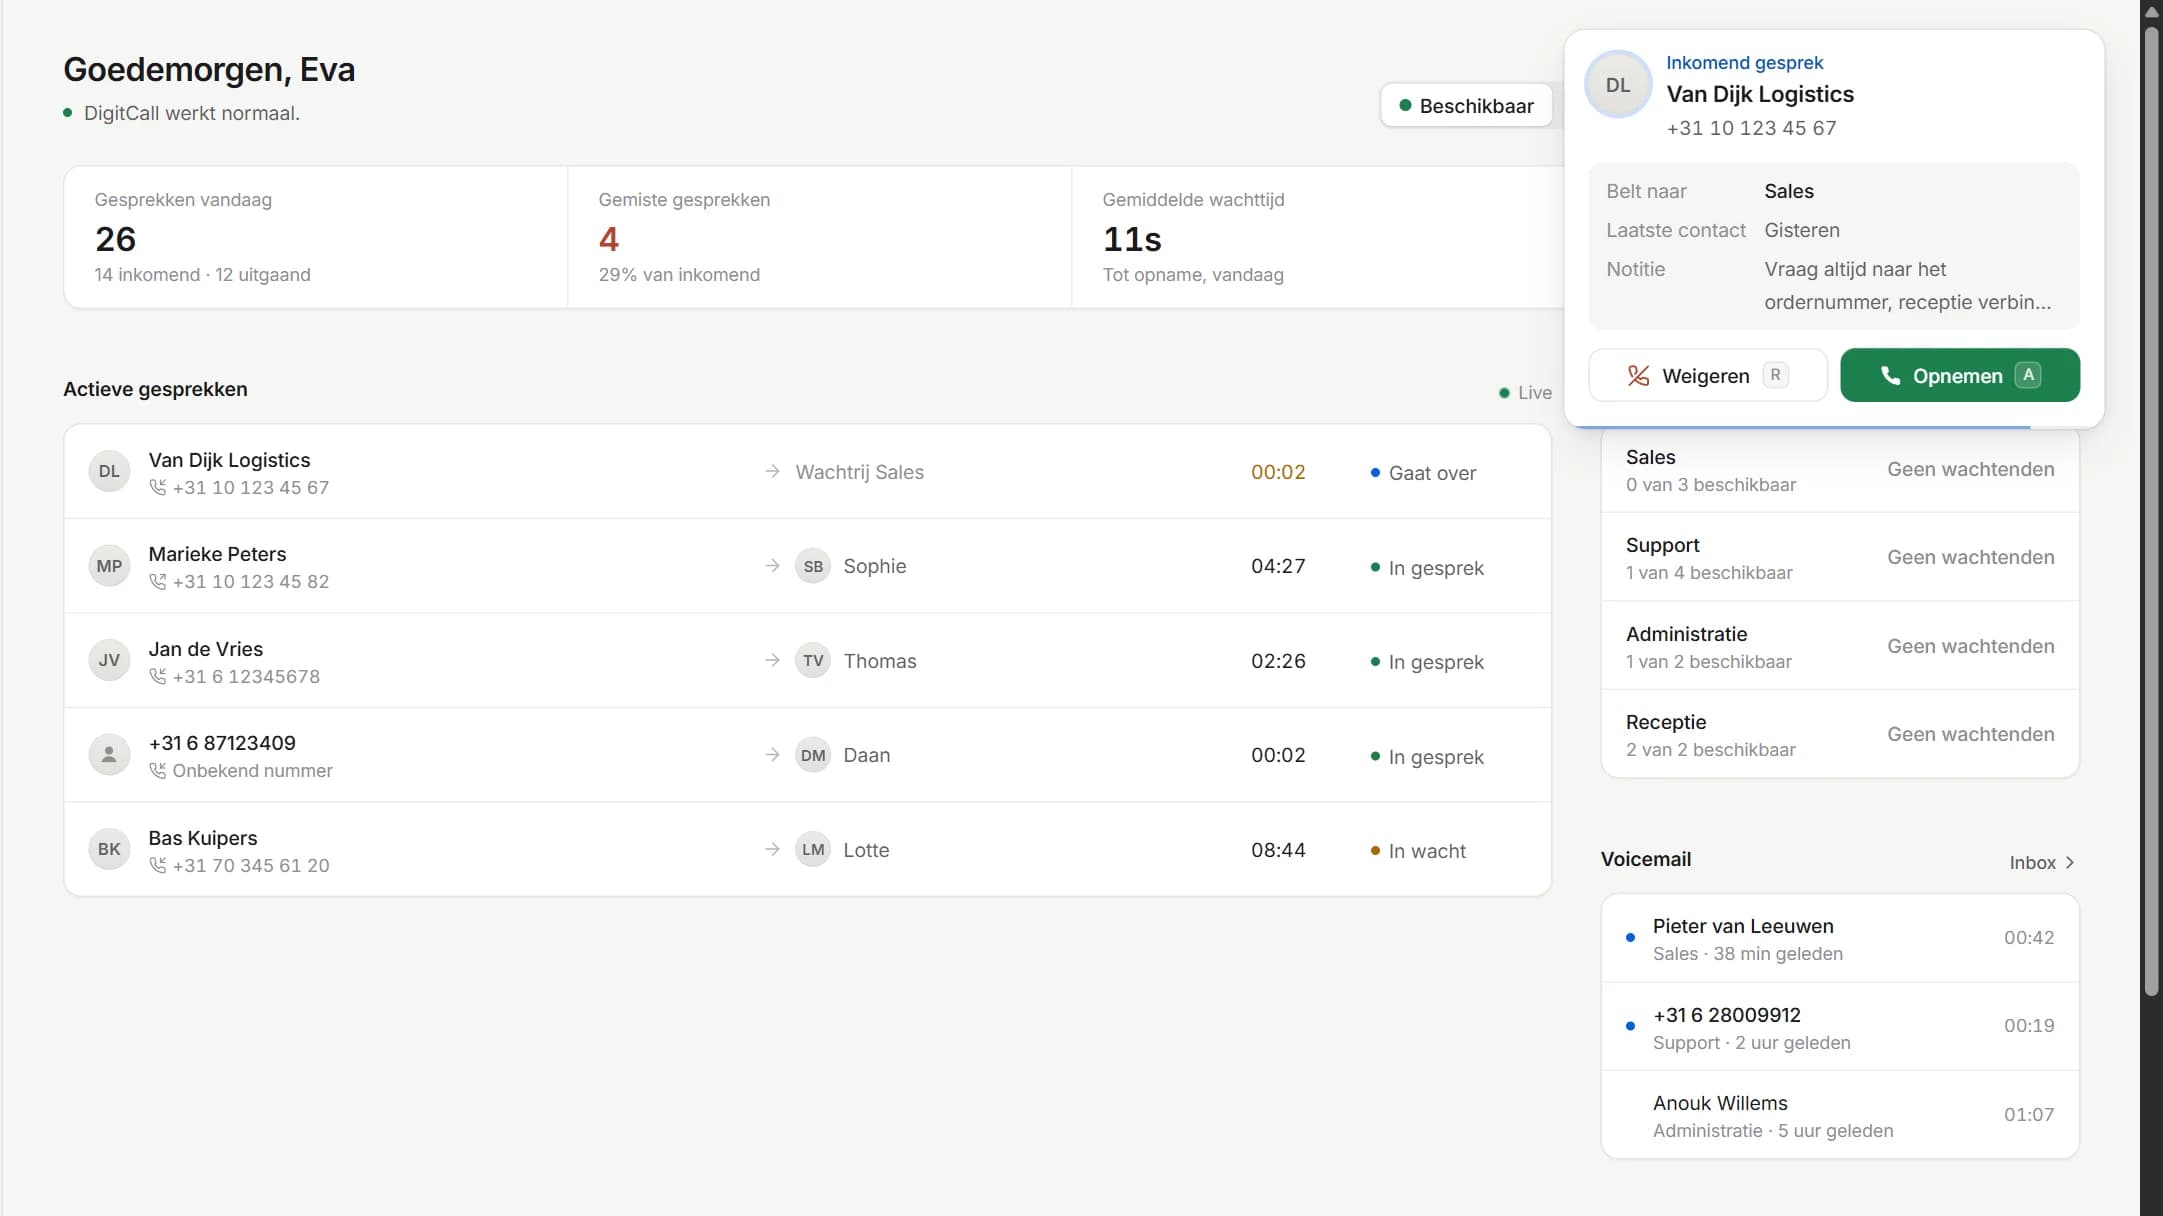This screenshot has height=1216, width=2163.
Task: Click the decline phone icon in Weigeren
Action: (1638, 376)
